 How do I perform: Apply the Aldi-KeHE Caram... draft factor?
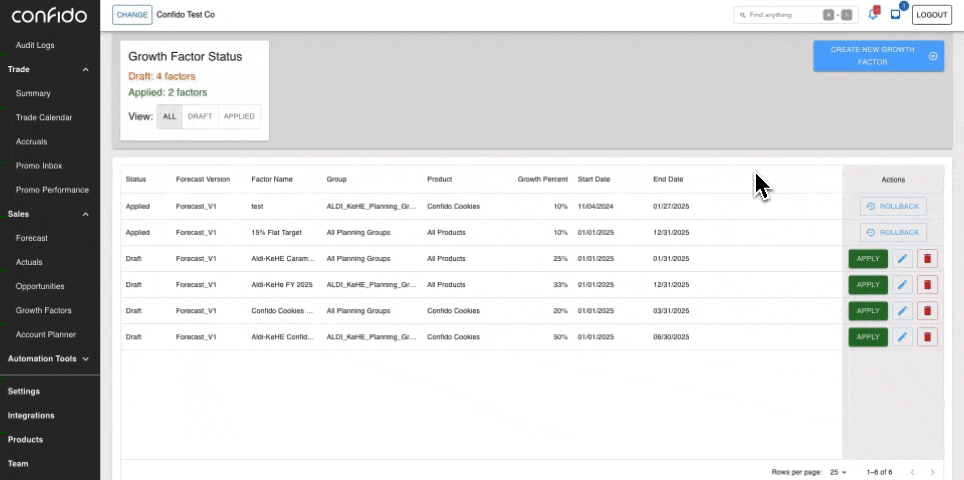point(868,259)
